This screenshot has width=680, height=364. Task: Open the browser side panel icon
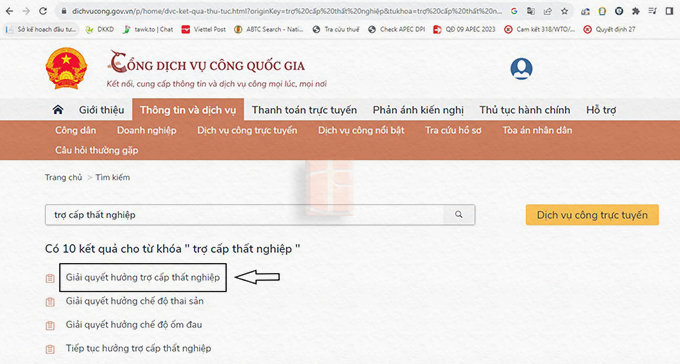click(670, 11)
